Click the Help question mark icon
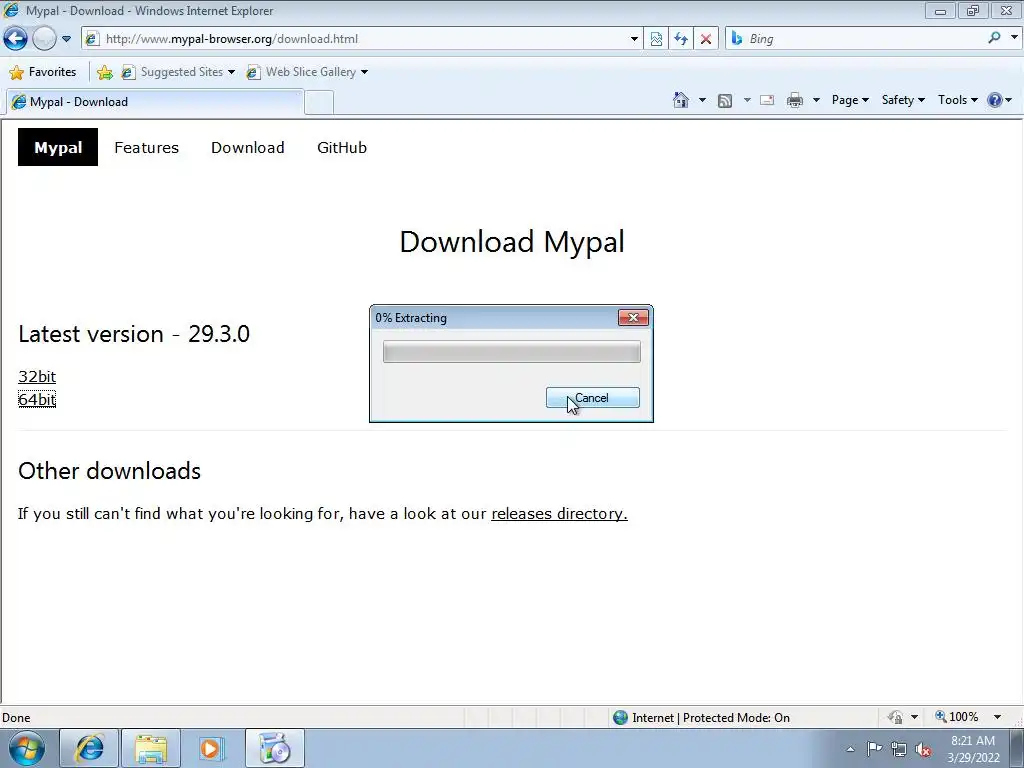 click(995, 100)
